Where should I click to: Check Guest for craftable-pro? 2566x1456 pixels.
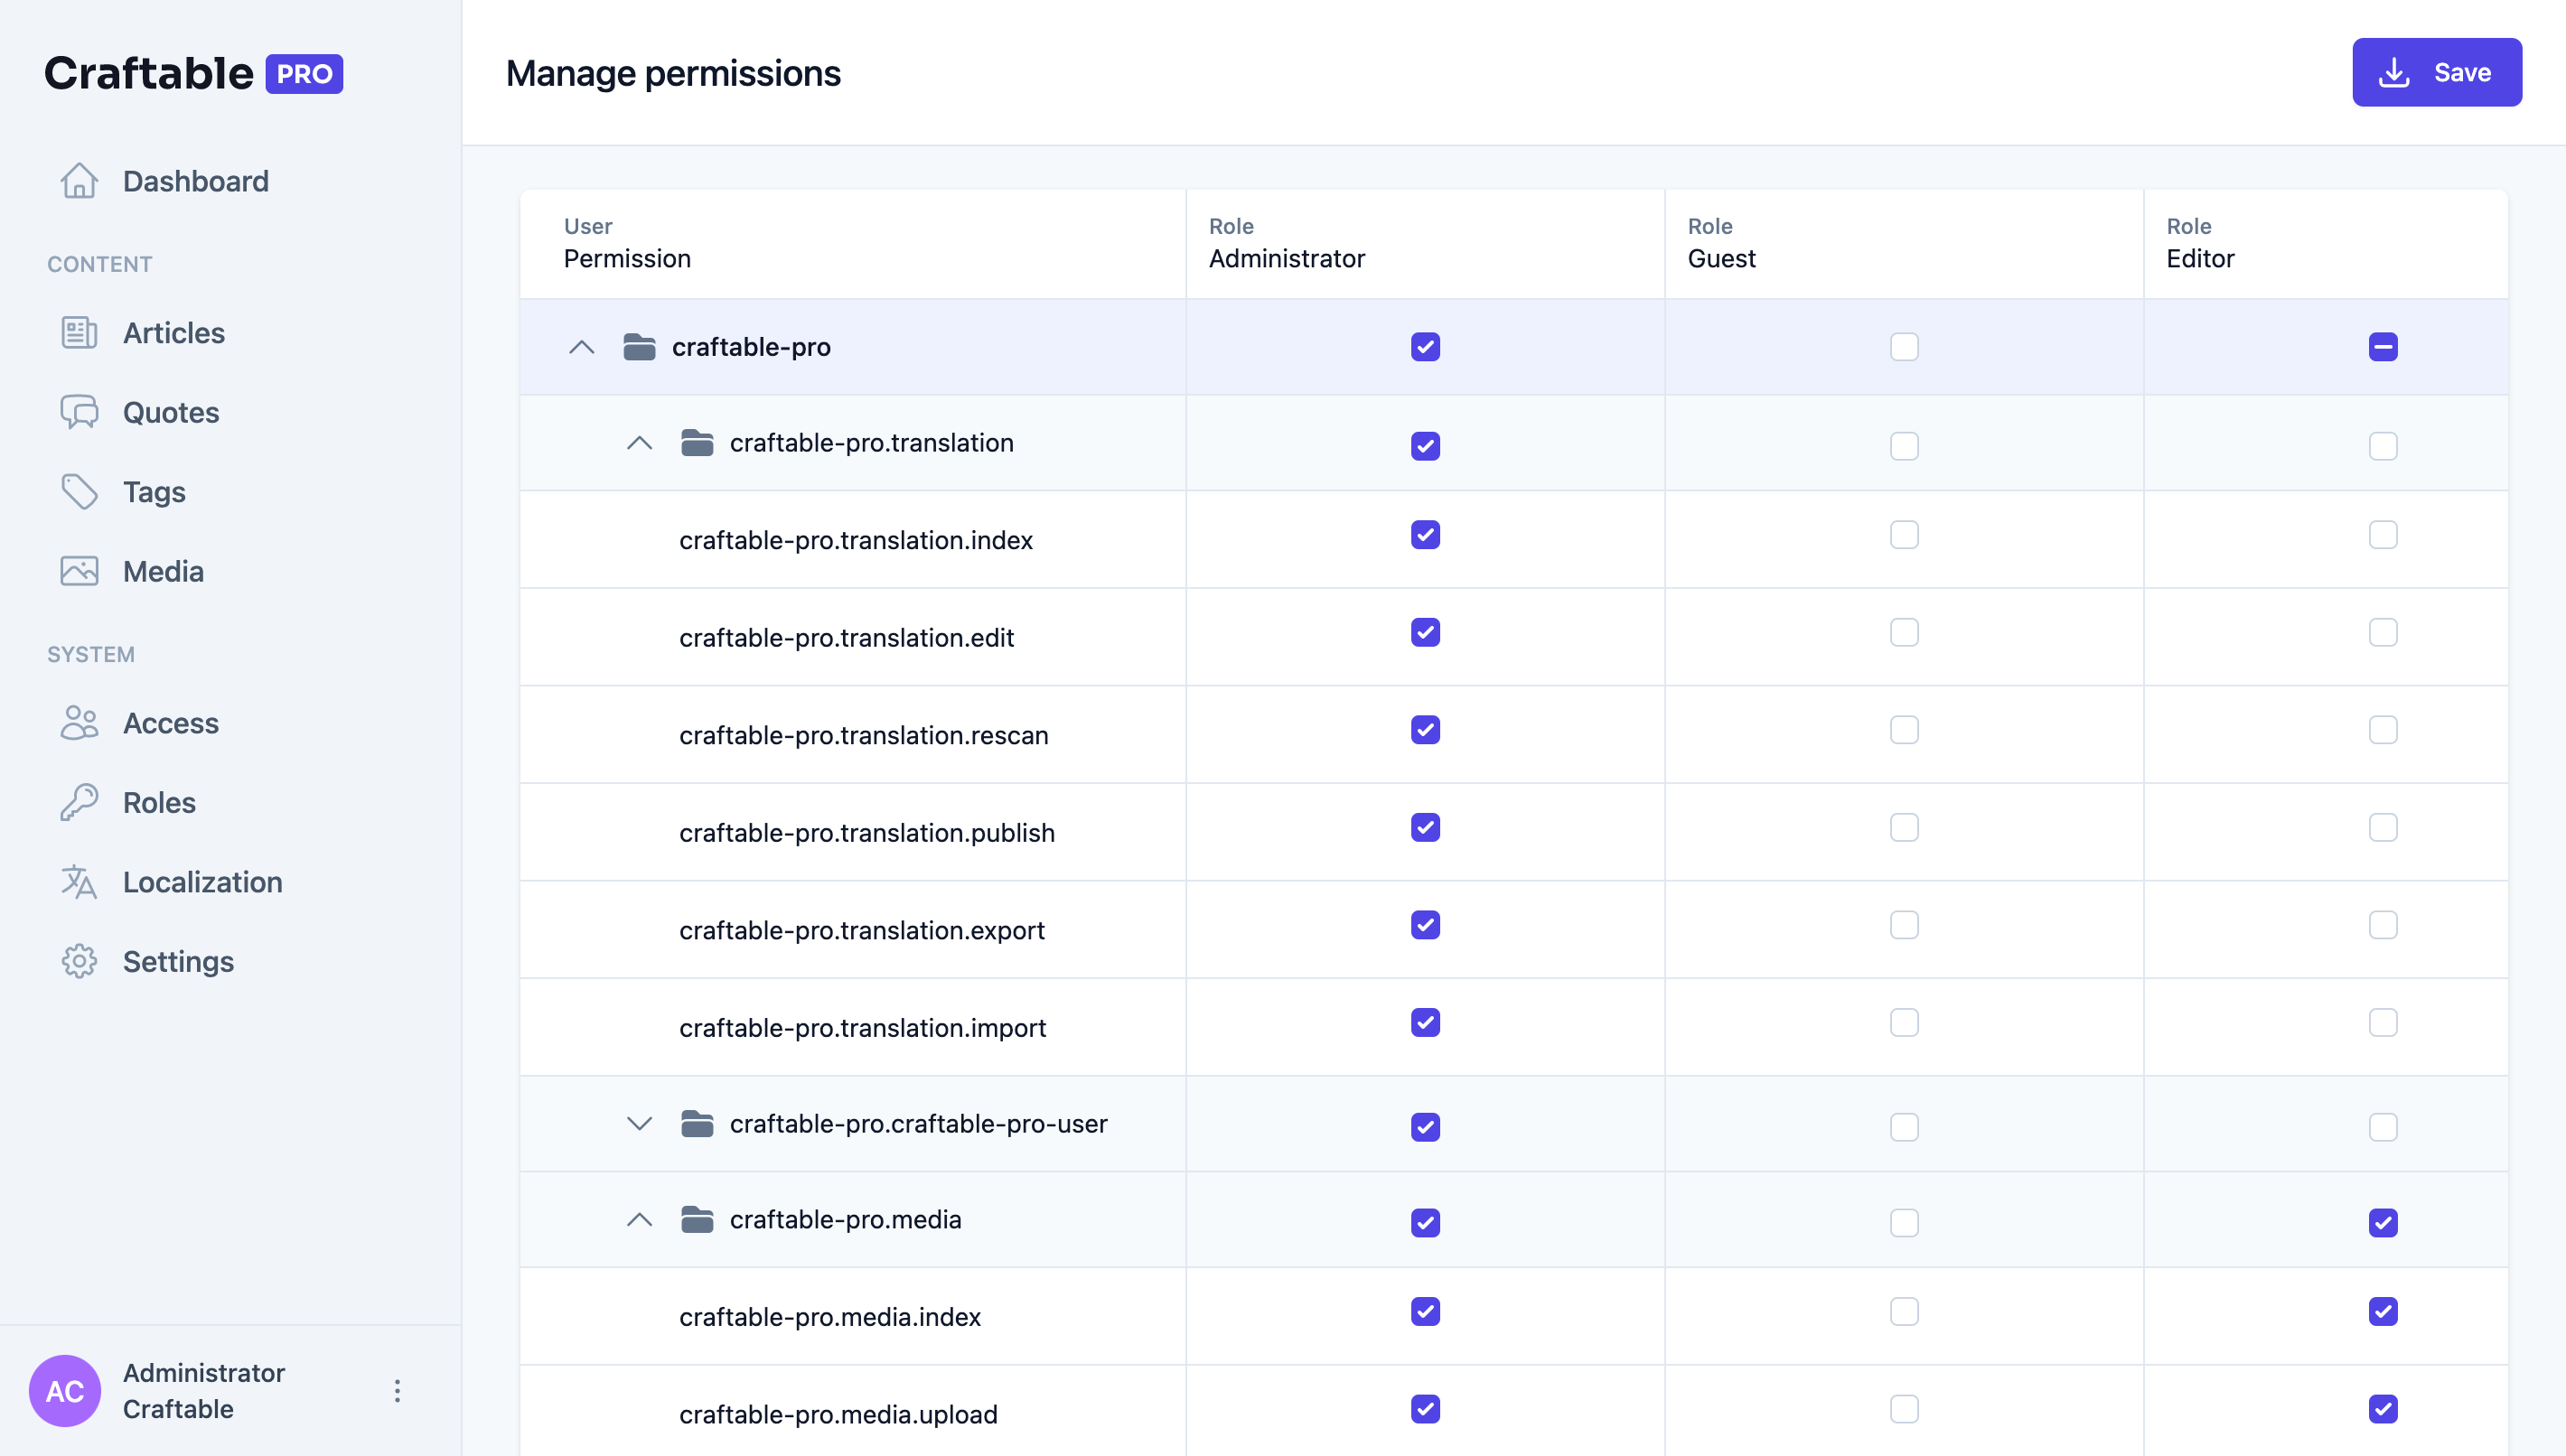coord(1904,347)
